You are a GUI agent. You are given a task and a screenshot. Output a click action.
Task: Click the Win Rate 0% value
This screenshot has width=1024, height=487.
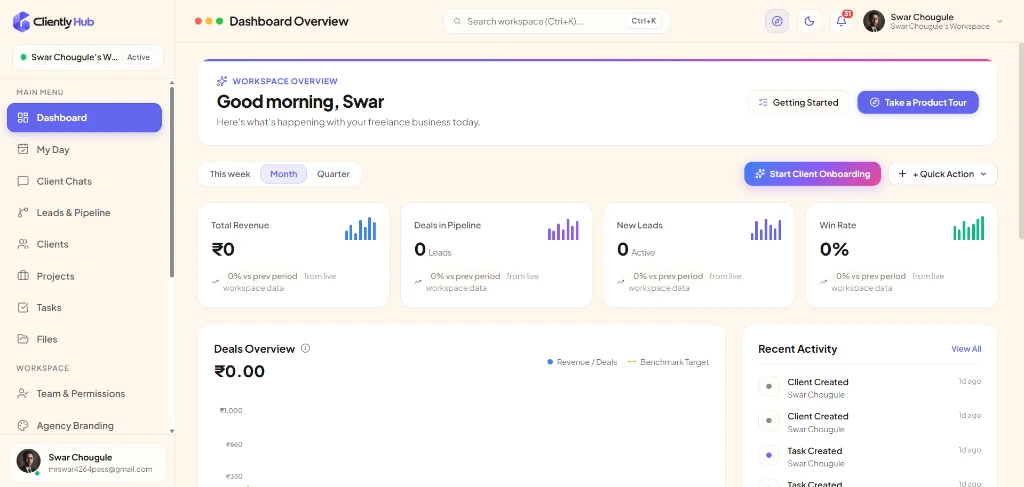[x=834, y=249]
